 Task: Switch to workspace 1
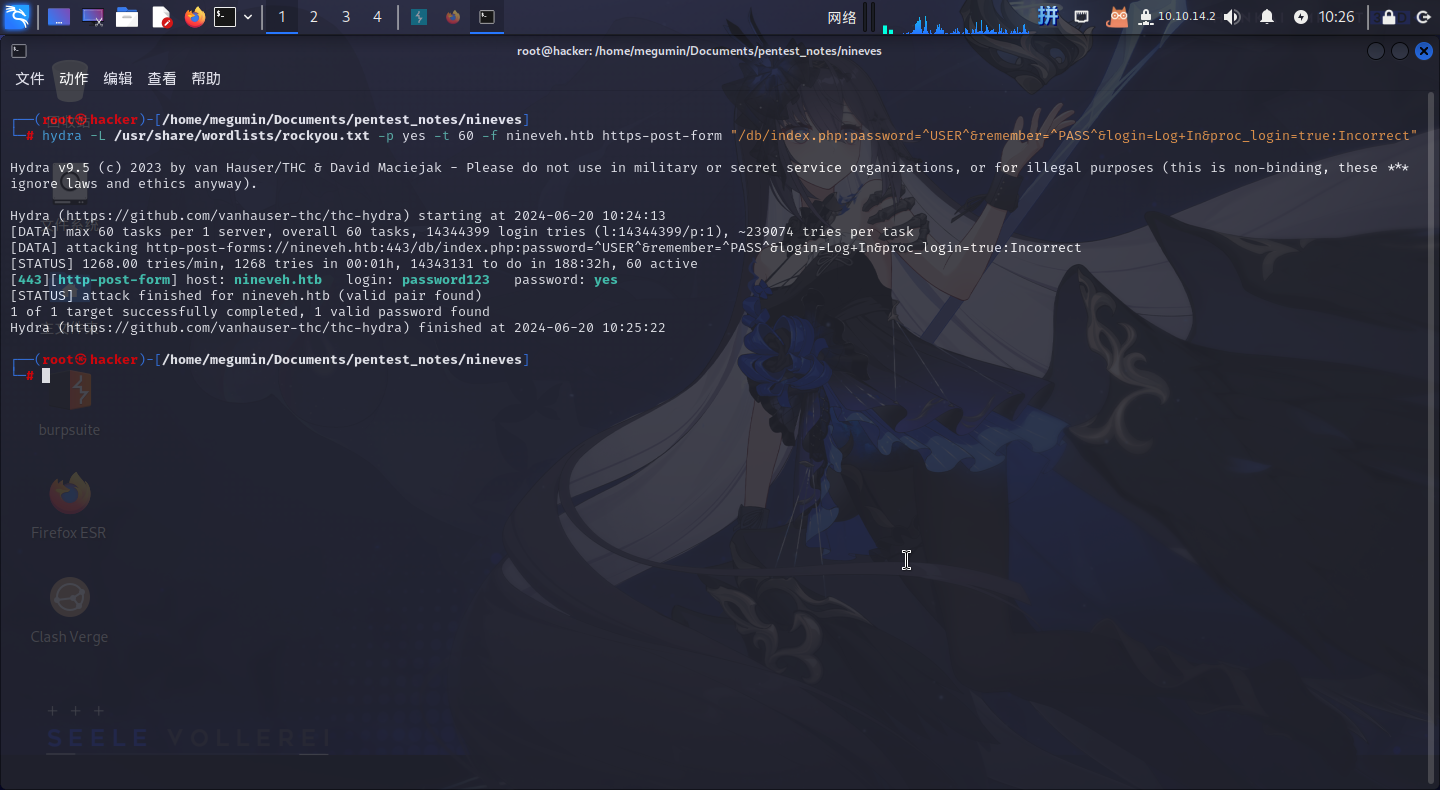coord(282,17)
